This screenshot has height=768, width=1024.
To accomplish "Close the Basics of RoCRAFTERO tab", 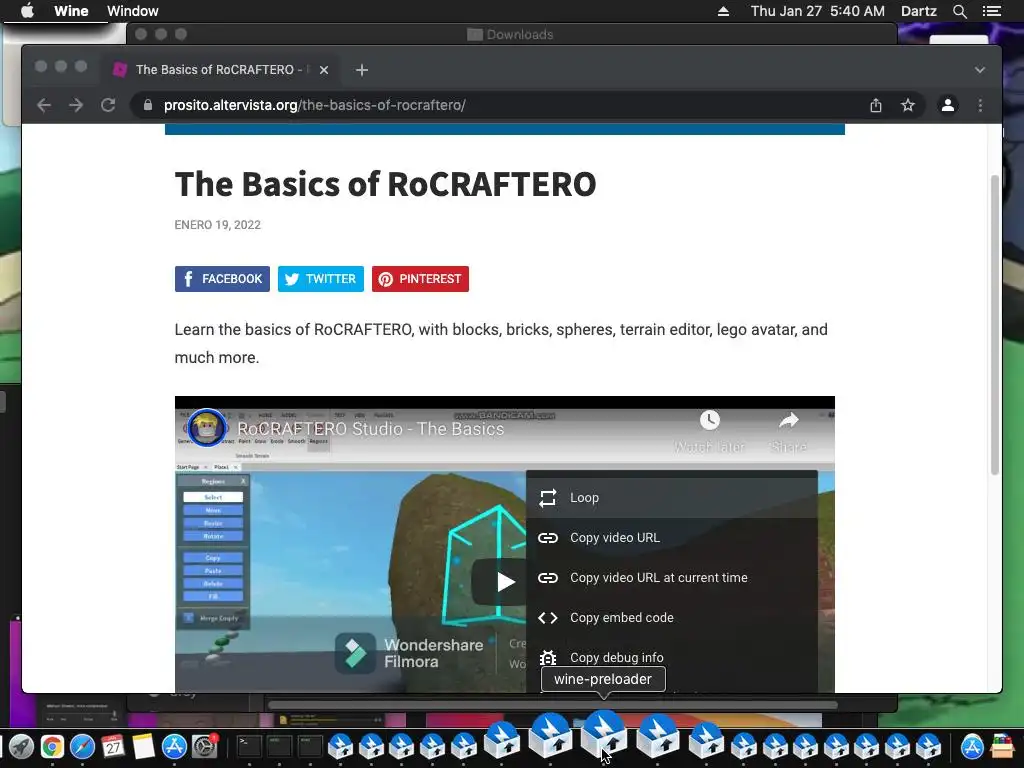I will (x=324, y=70).
